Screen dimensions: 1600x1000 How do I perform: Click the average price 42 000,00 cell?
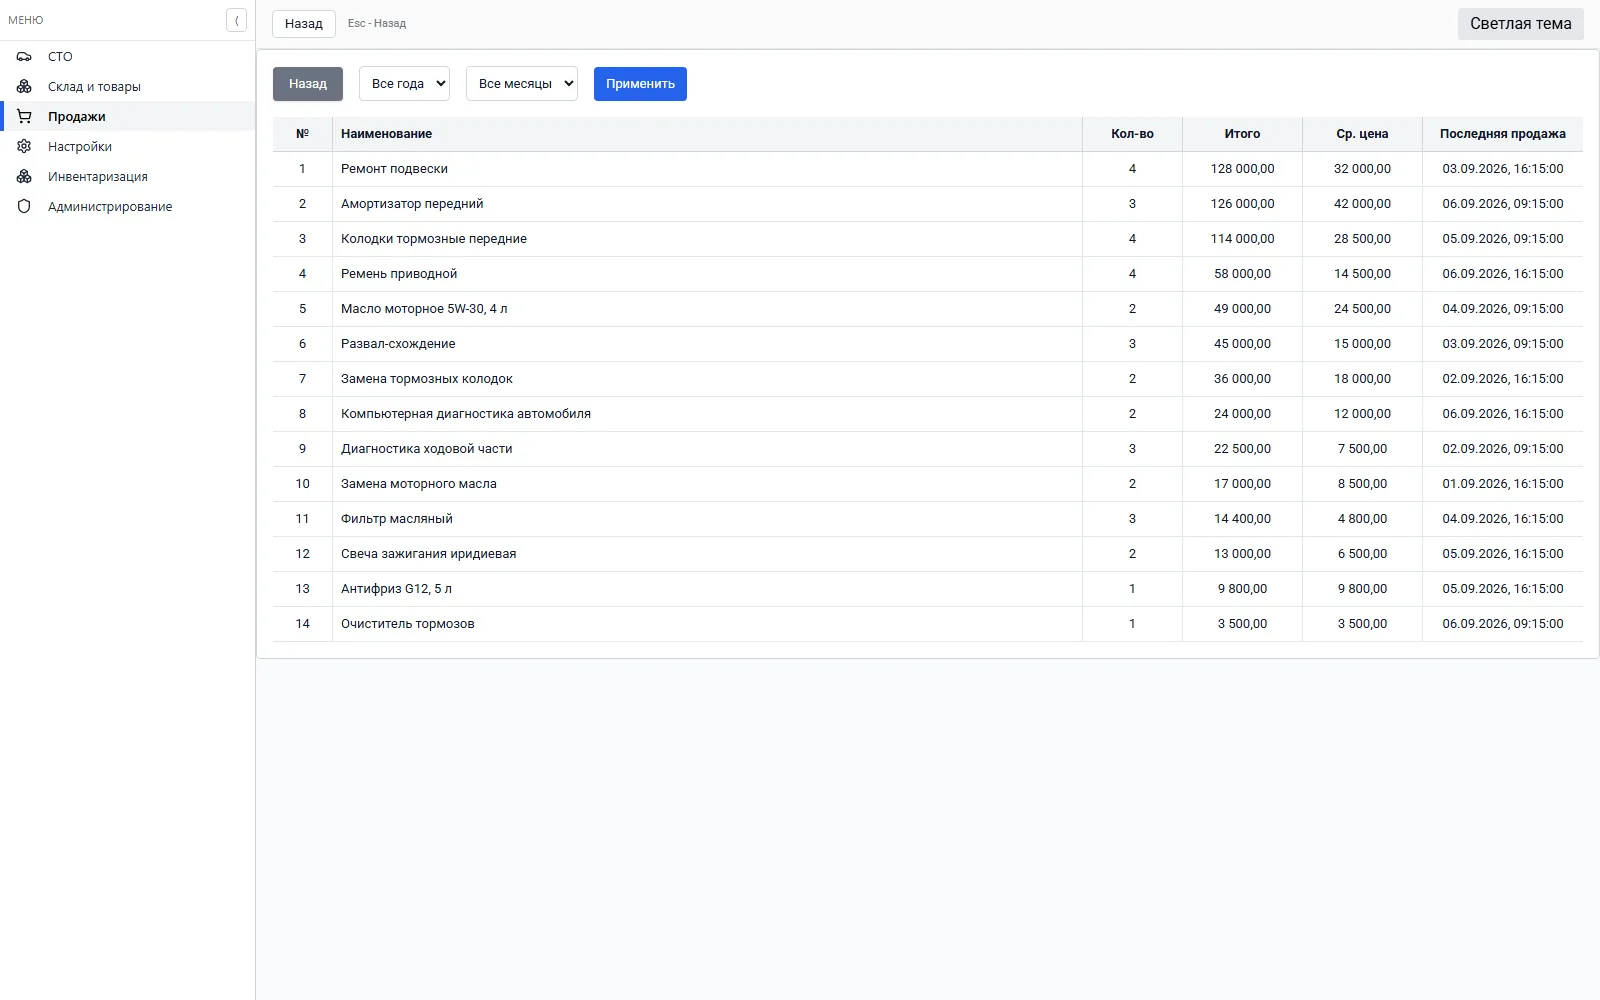click(x=1362, y=204)
